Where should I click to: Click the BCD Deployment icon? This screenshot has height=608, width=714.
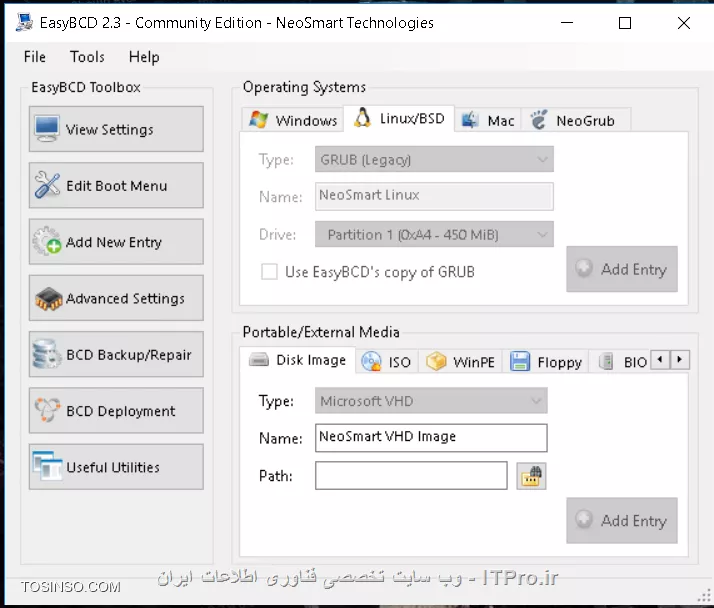[47, 409]
